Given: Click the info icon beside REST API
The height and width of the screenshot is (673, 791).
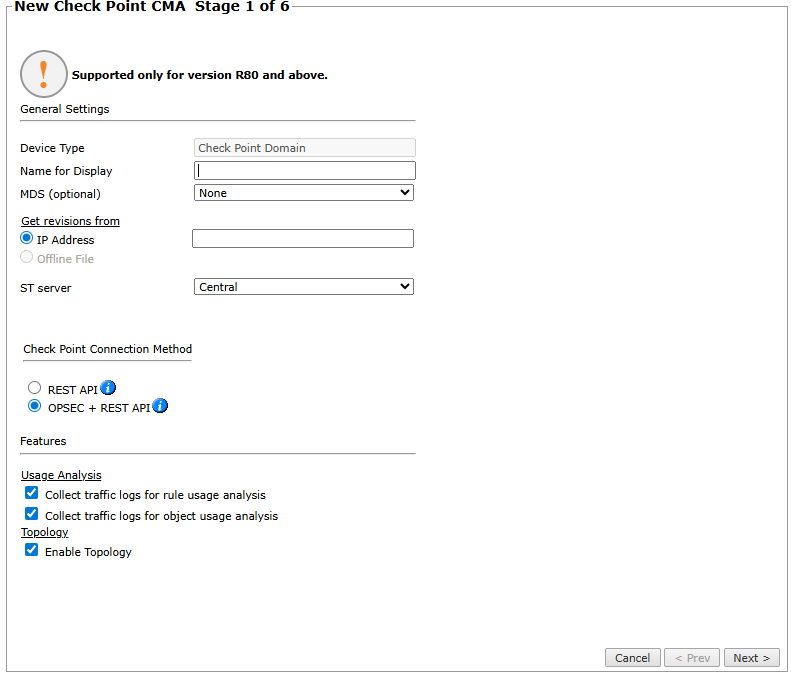Looking at the screenshot, I should coord(109,388).
